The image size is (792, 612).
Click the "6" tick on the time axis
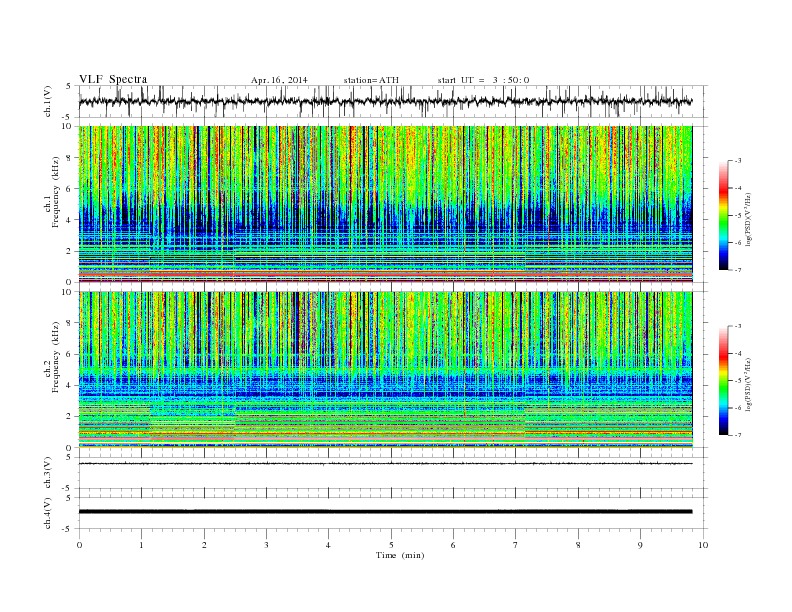[x=453, y=545]
